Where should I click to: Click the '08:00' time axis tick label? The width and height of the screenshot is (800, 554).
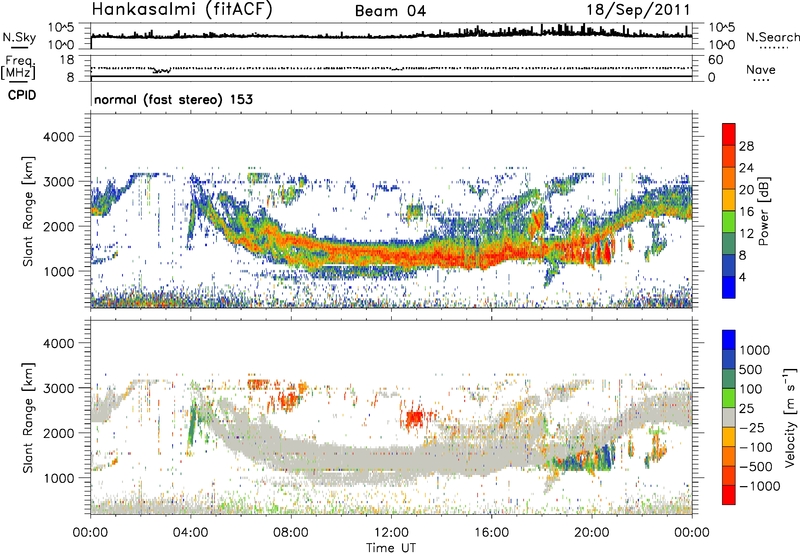291,533
